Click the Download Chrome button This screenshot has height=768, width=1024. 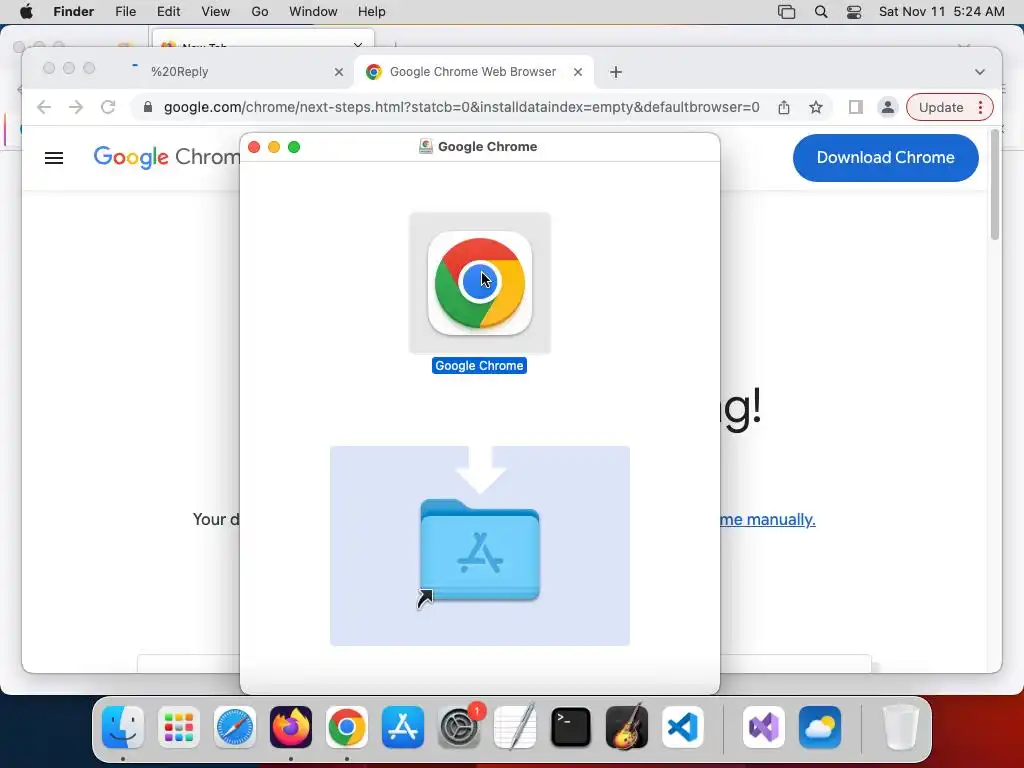point(886,157)
